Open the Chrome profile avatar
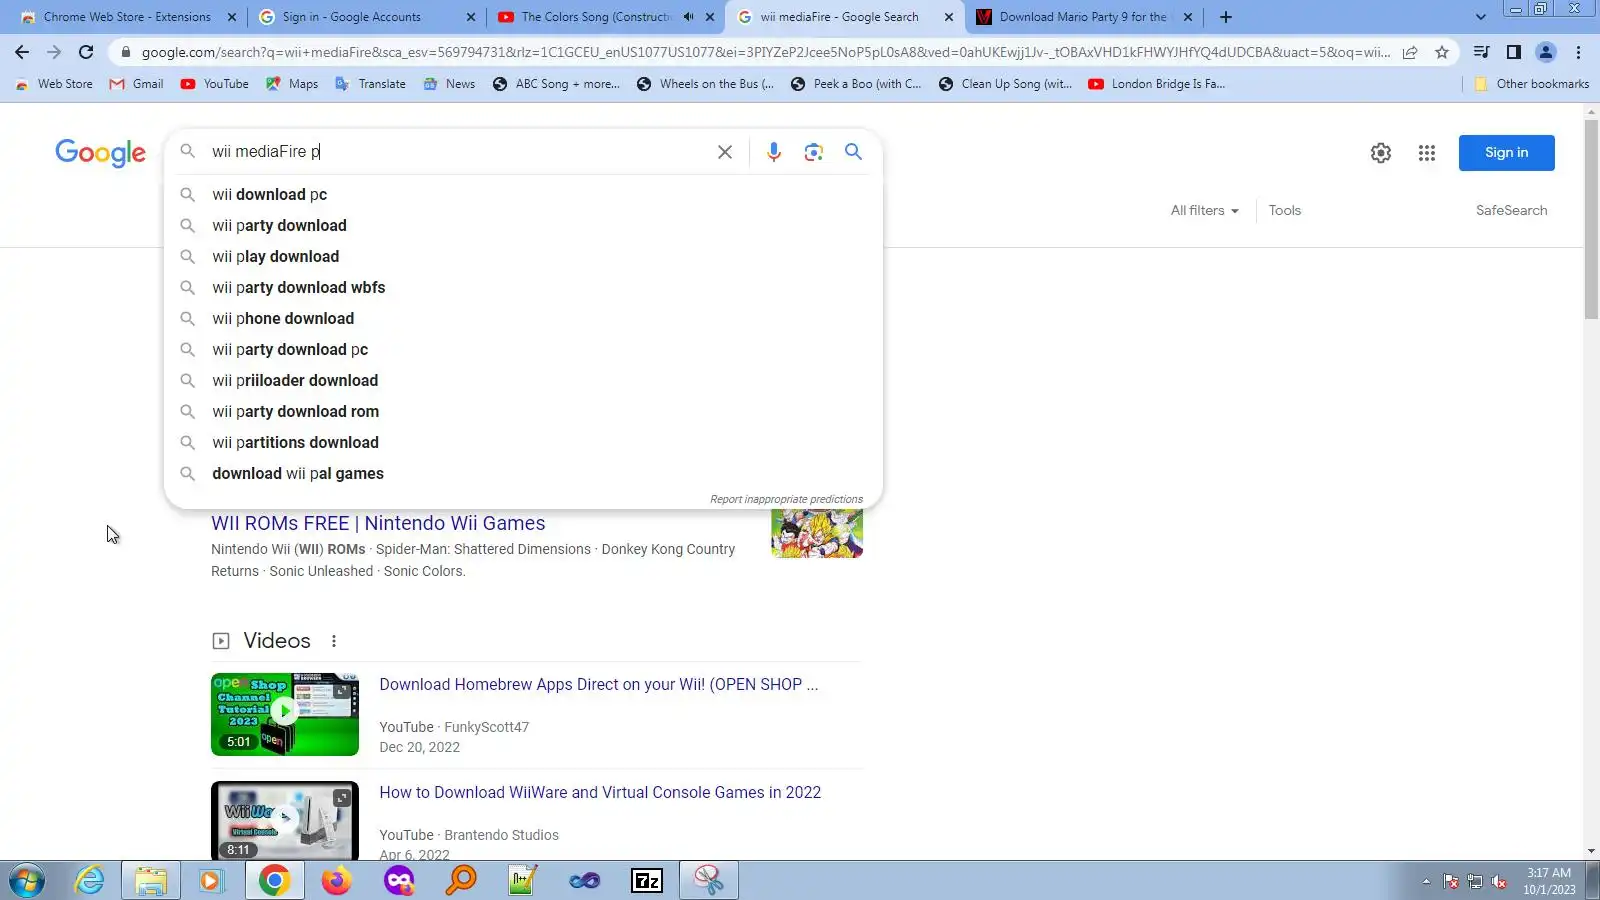Screen dimensions: 1600x900 point(1546,52)
